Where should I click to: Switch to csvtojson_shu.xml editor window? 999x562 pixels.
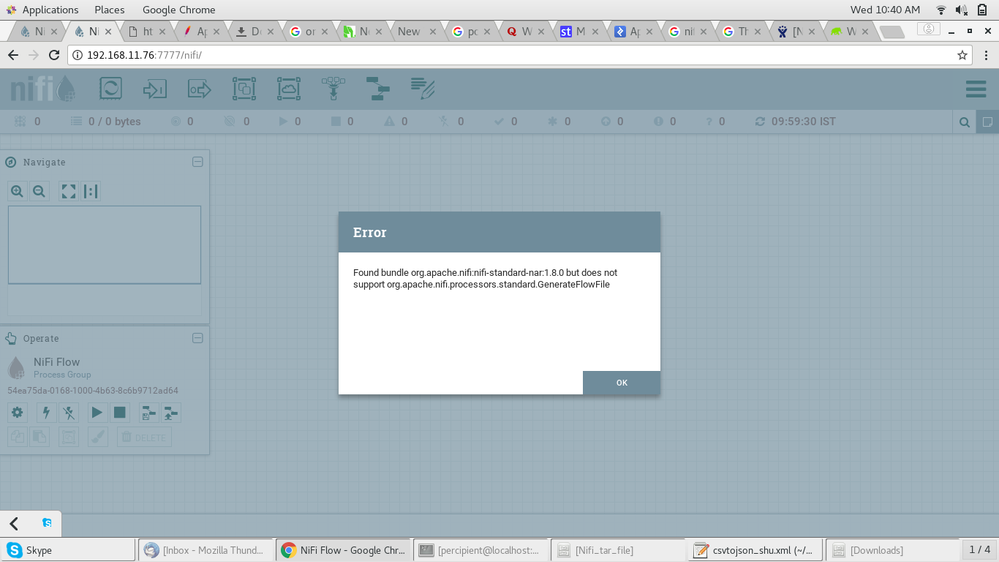click(x=756, y=550)
